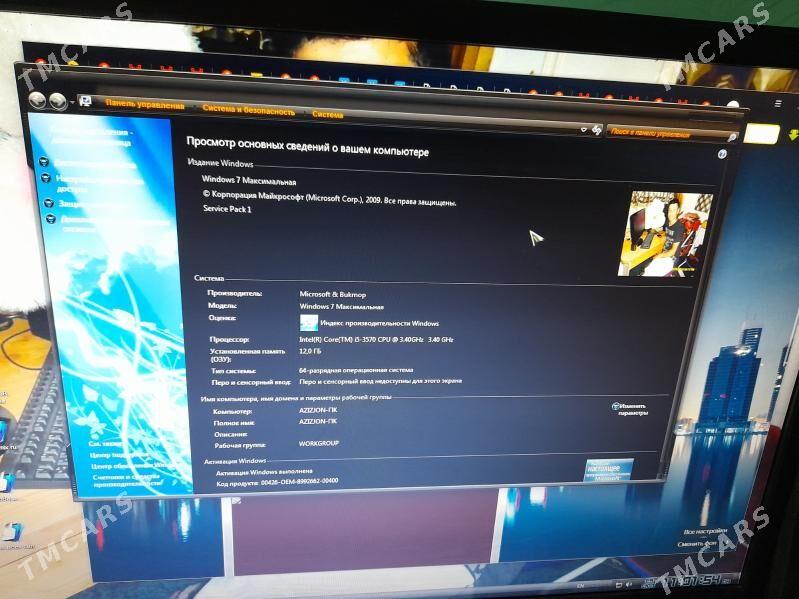Select 'Панель управления' breadcrumb
Screen dimensions: 799x599
coord(145,106)
